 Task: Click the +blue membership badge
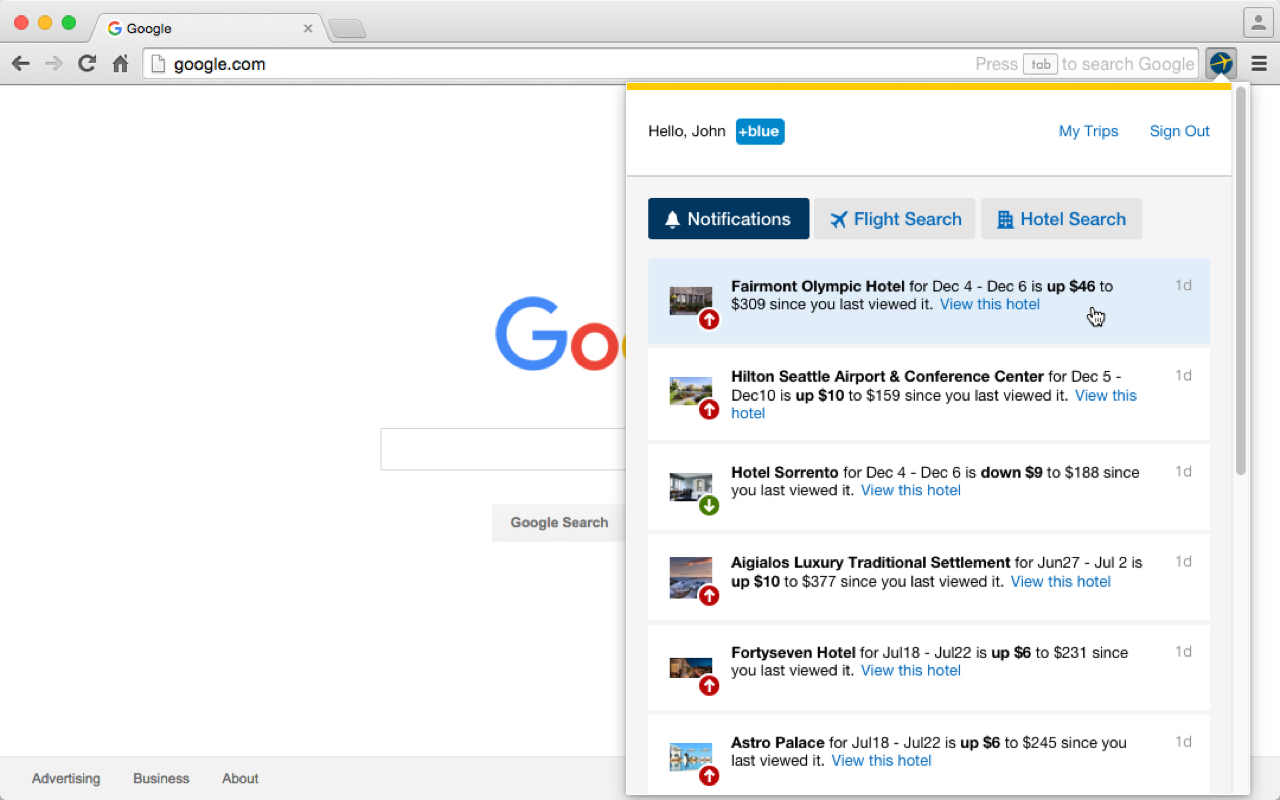[x=760, y=131]
